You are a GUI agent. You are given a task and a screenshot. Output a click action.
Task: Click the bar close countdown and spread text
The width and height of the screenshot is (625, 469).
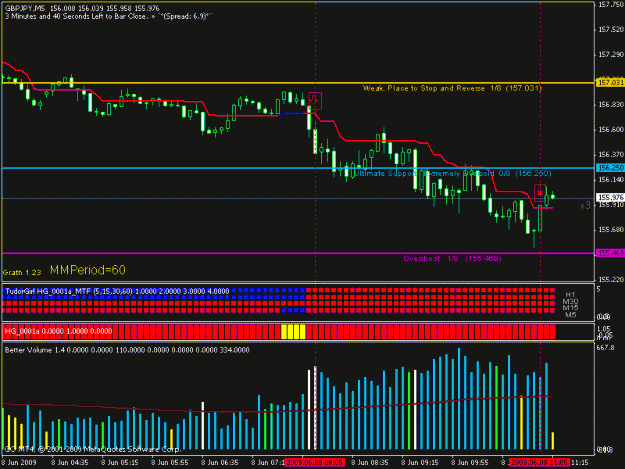108,16
